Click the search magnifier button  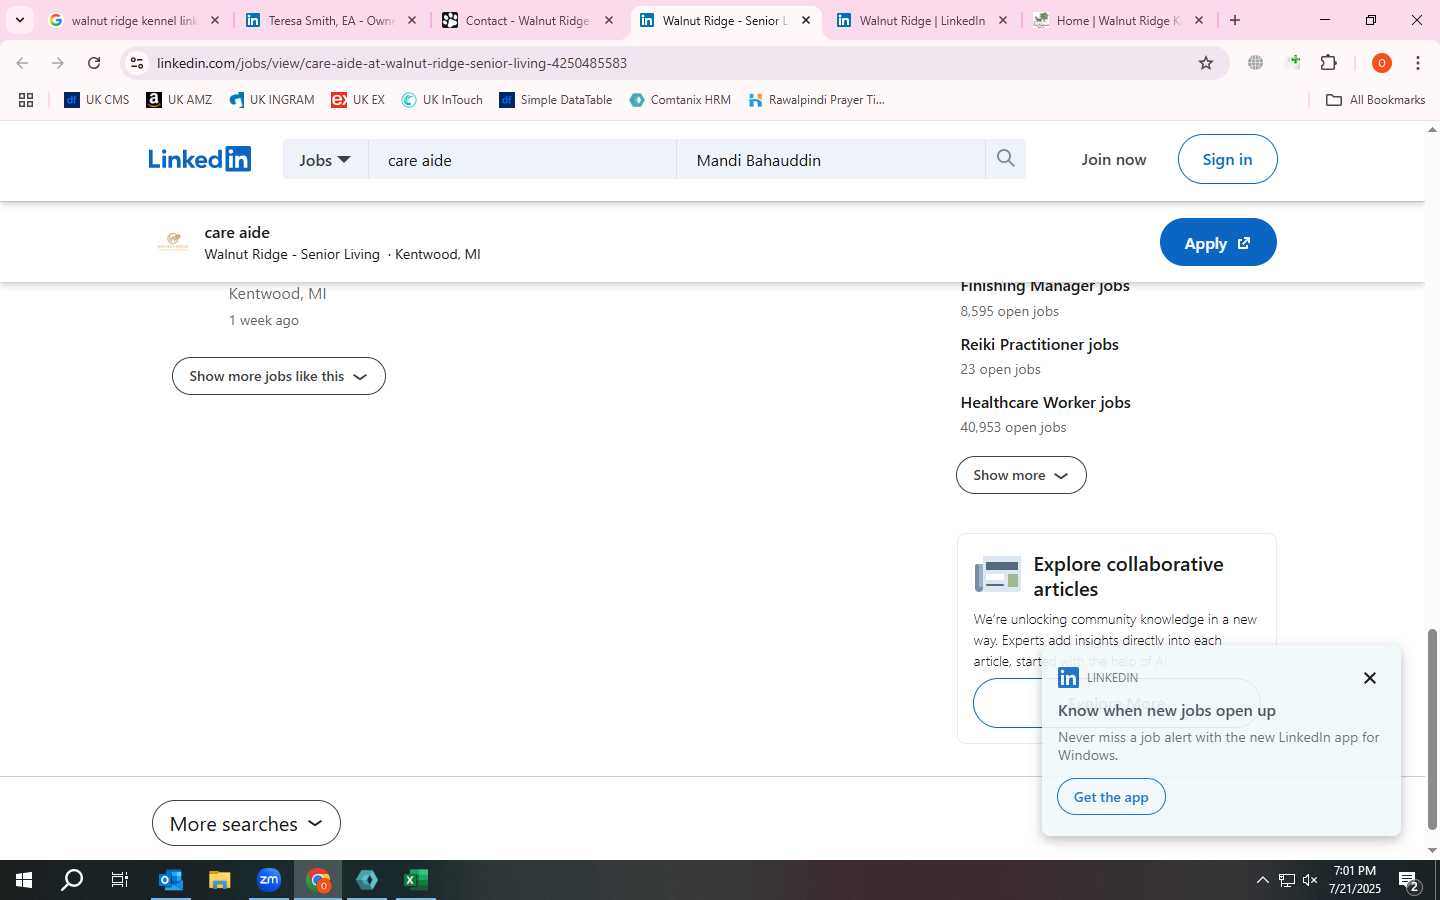[x=1005, y=159]
